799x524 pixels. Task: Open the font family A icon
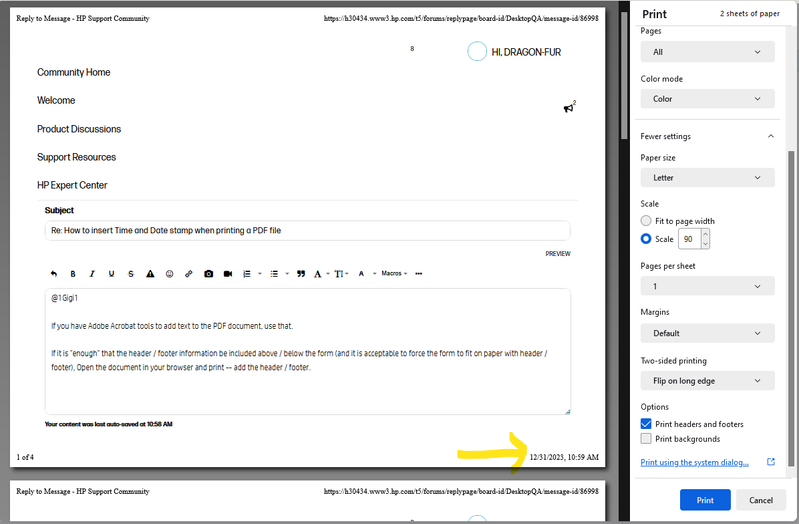[x=317, y=274]
